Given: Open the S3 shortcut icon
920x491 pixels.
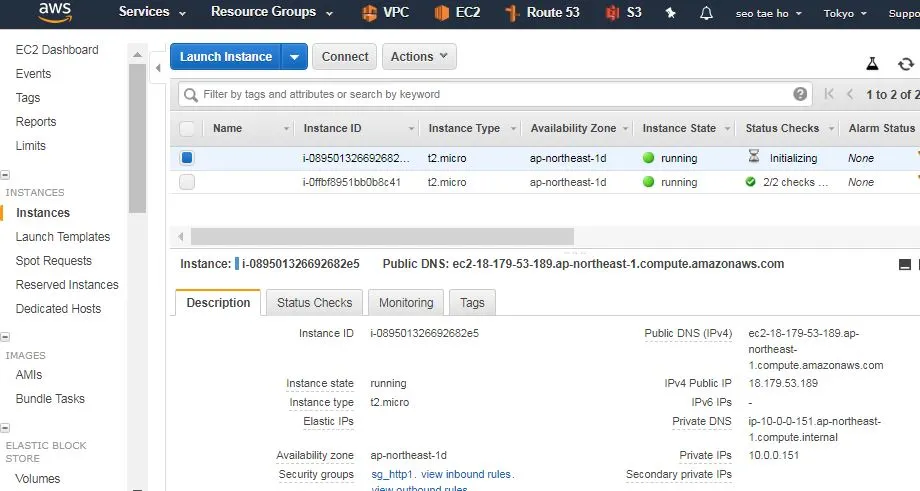Looking at the screenshot, I should tap(613, 12).
